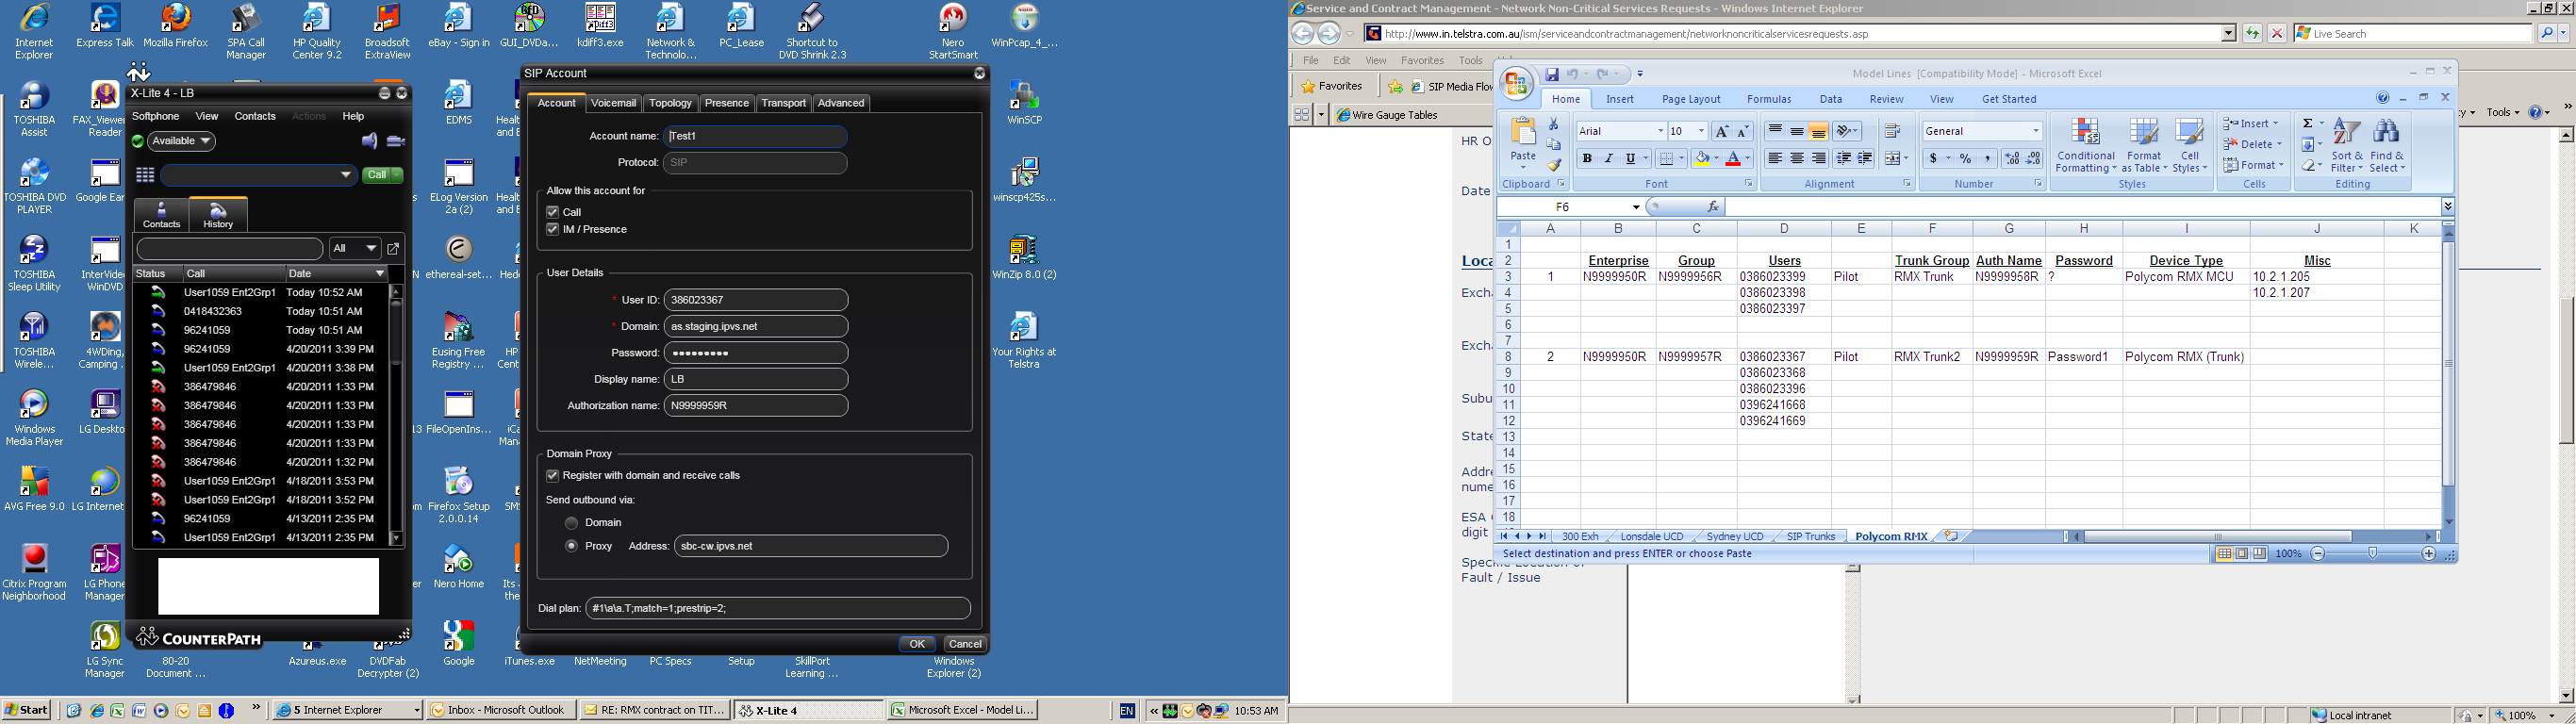Open X-Lite Available status dropdown
Screen dimensions: 2576x724
pos(182,141)
